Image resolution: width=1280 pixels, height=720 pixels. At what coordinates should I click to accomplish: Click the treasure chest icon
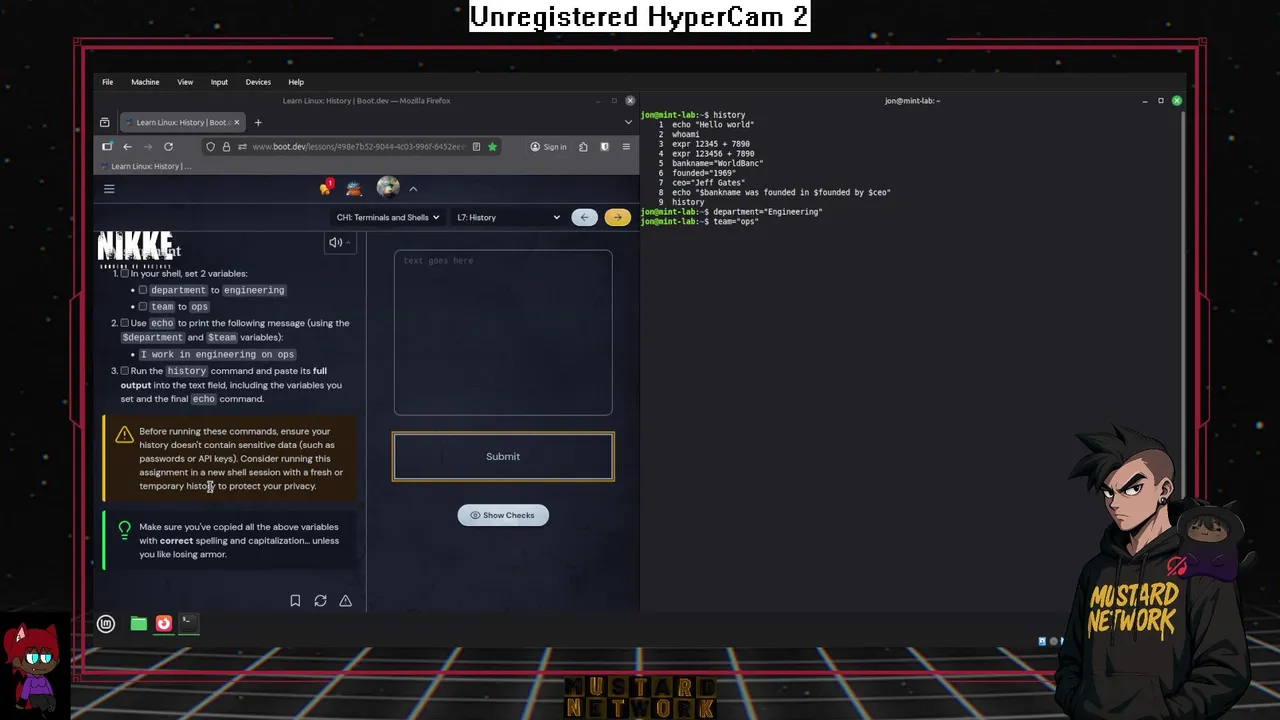(354, 188)
